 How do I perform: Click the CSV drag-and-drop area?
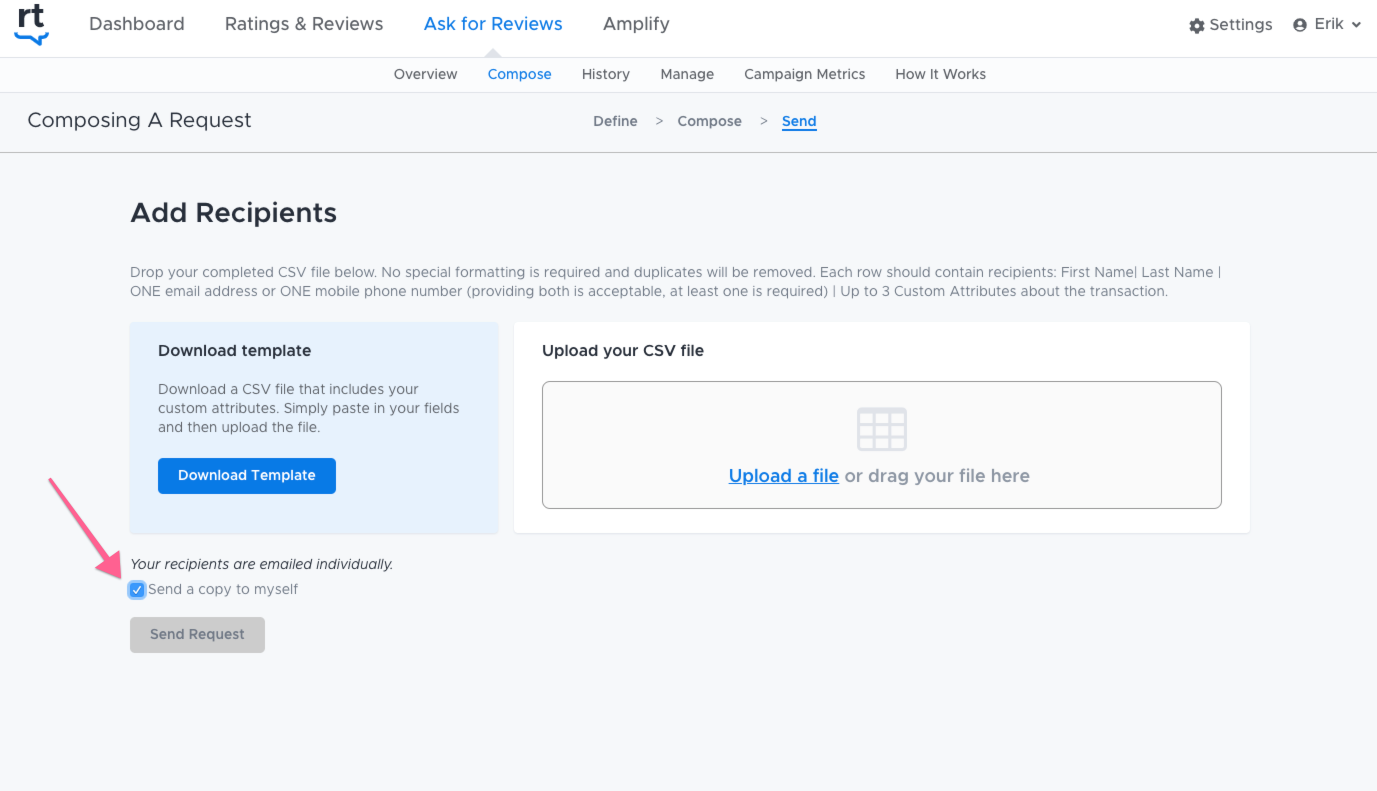(882, 445)
